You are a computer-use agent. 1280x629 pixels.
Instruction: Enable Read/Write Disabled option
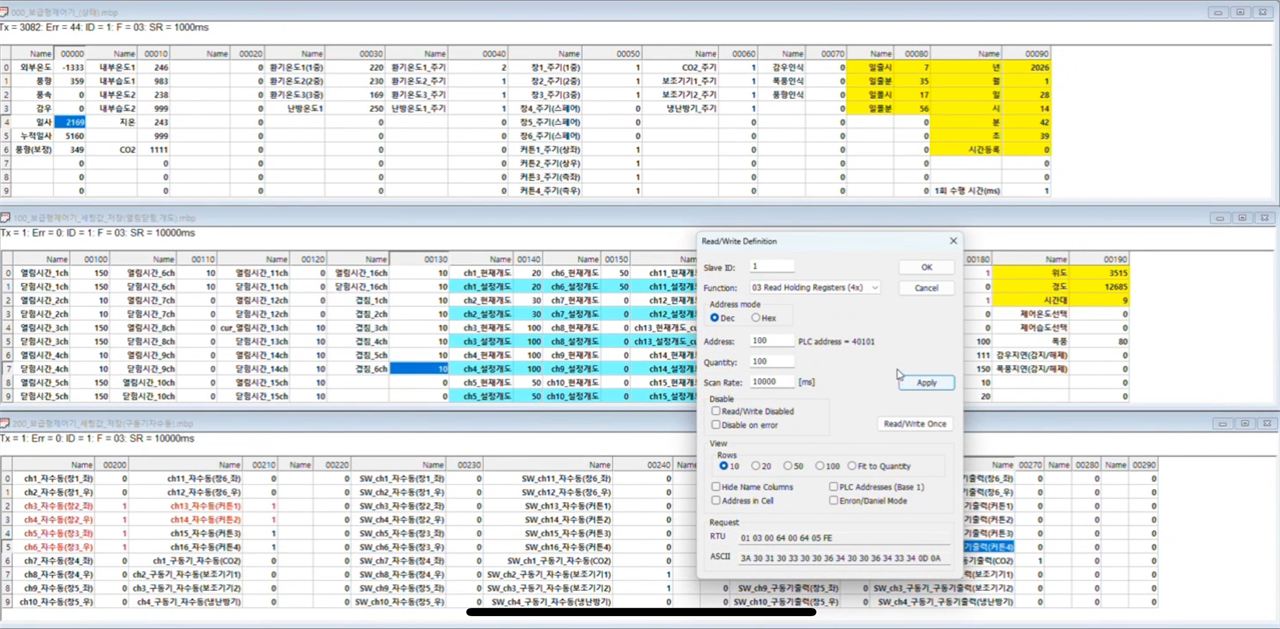click(x=752, y=411)
